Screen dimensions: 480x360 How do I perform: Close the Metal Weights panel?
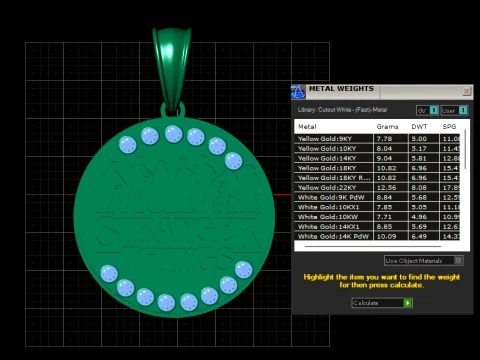(x=467, y=91)
